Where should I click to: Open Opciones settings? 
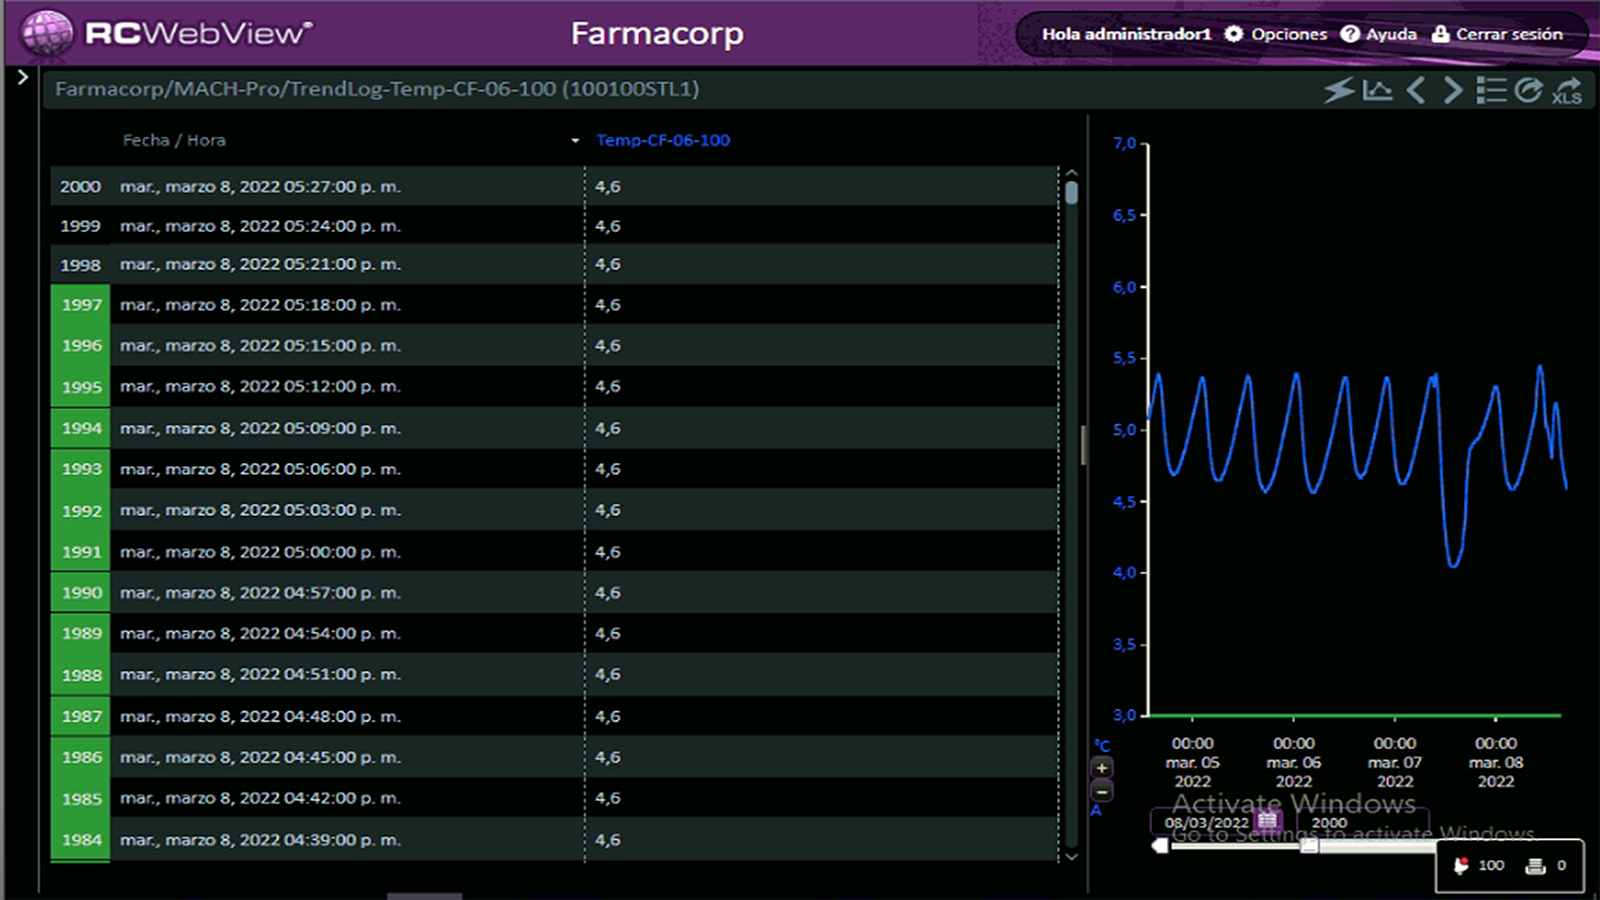tap(1276, 34)
